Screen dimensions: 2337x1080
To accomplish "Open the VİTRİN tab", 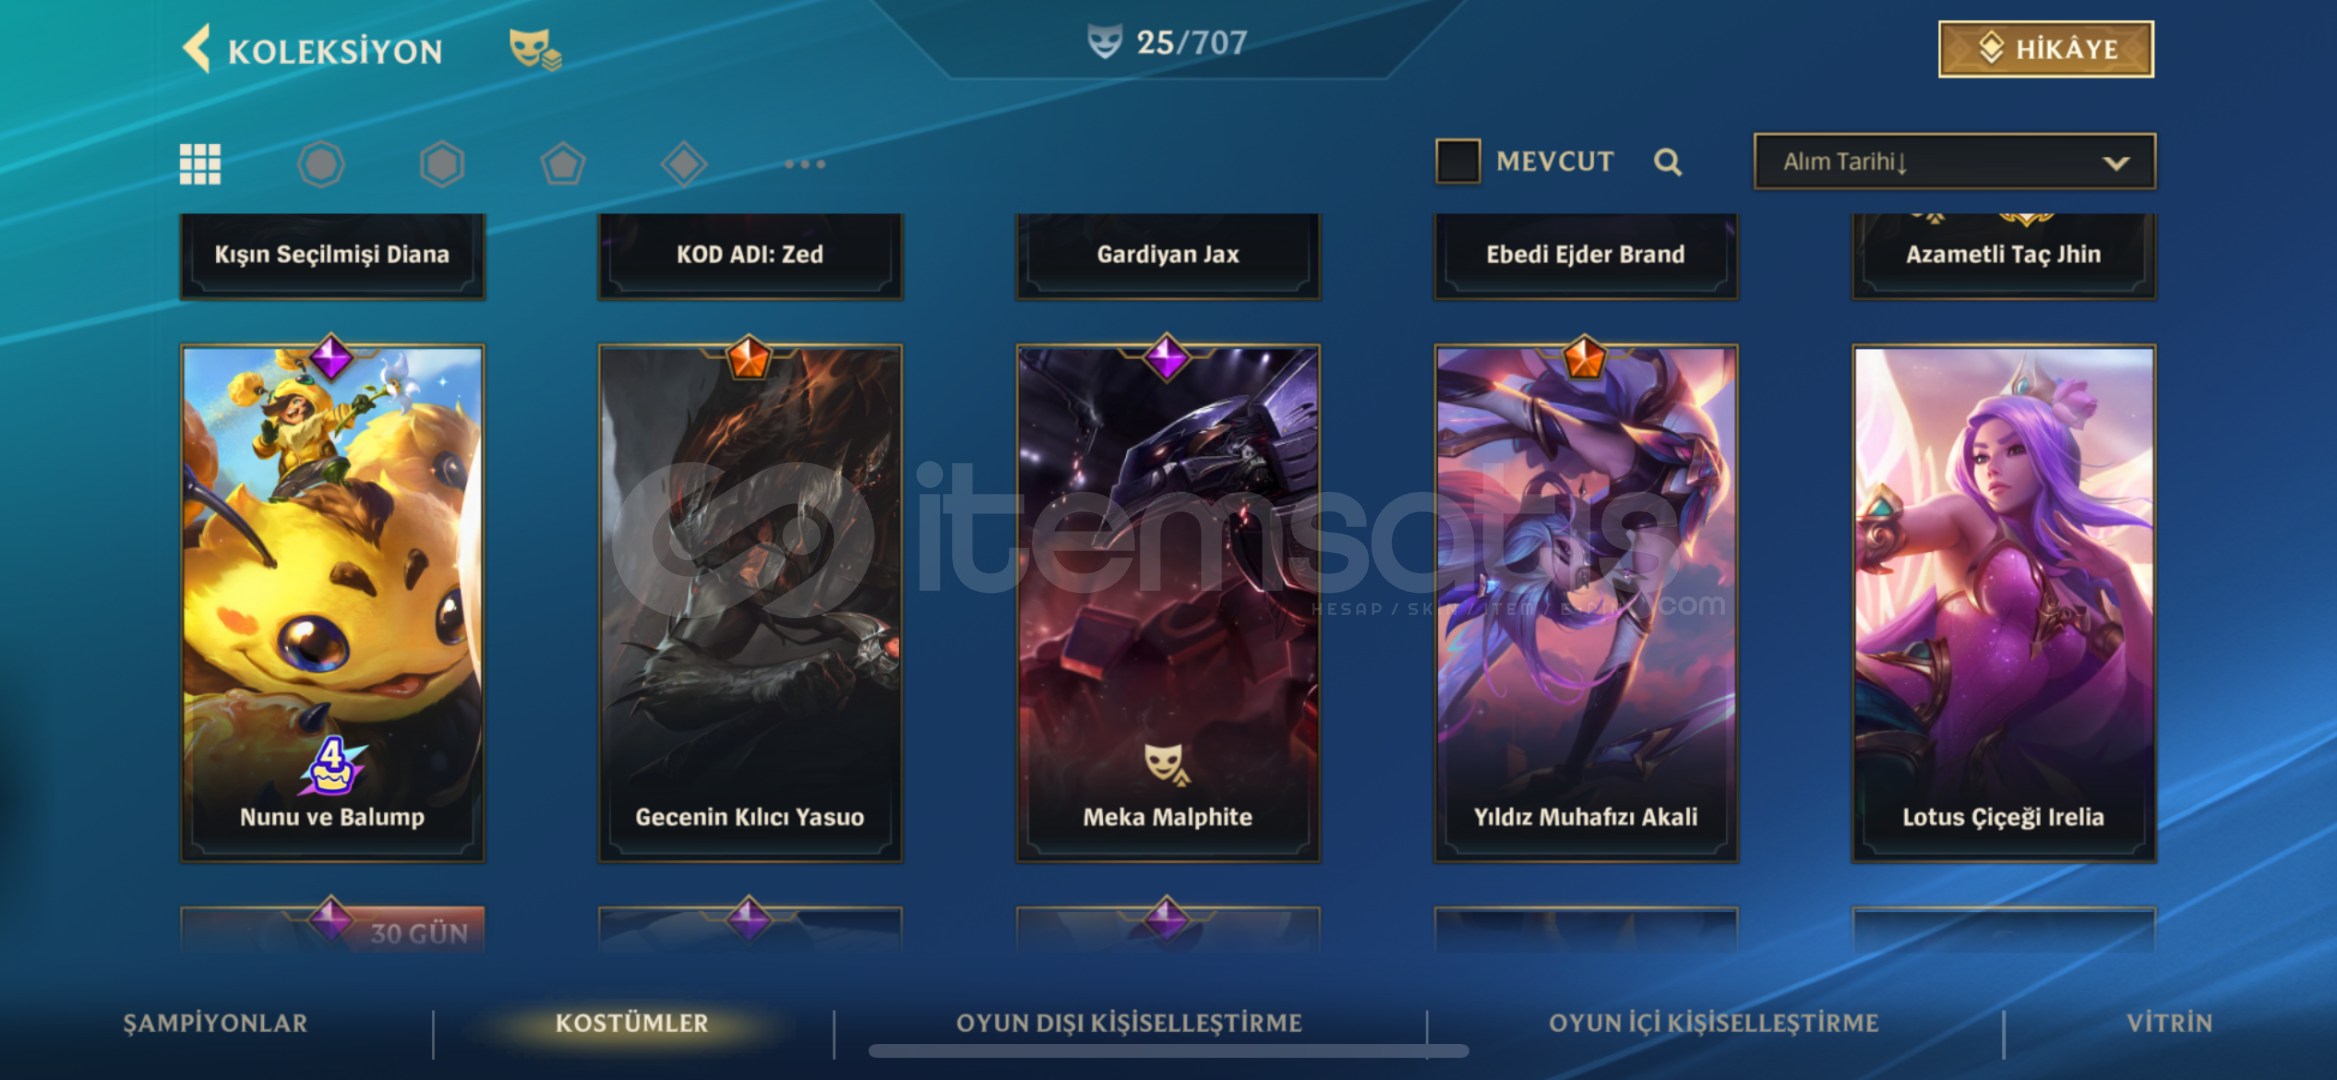I will click(2169, 1023).
